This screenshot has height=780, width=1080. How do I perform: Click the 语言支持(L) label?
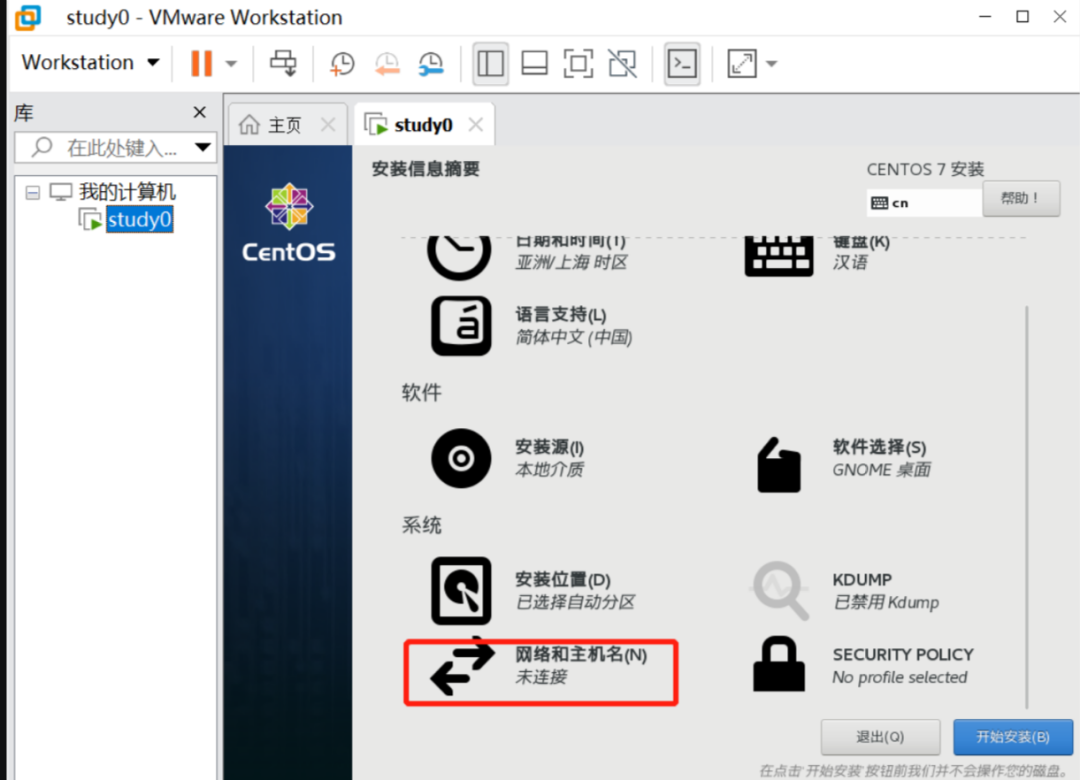tap(561, 315)
